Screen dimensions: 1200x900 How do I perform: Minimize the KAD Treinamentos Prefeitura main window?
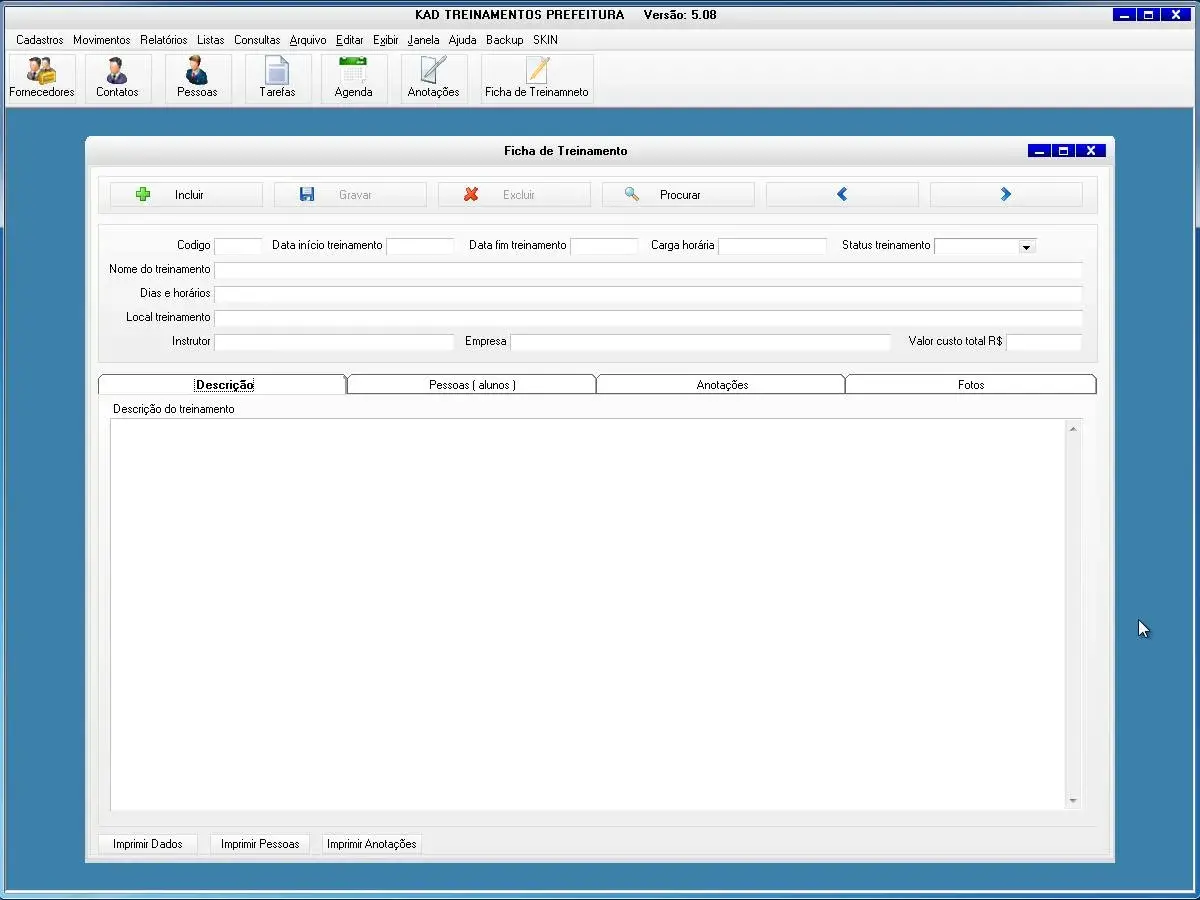pos(1125,15)
